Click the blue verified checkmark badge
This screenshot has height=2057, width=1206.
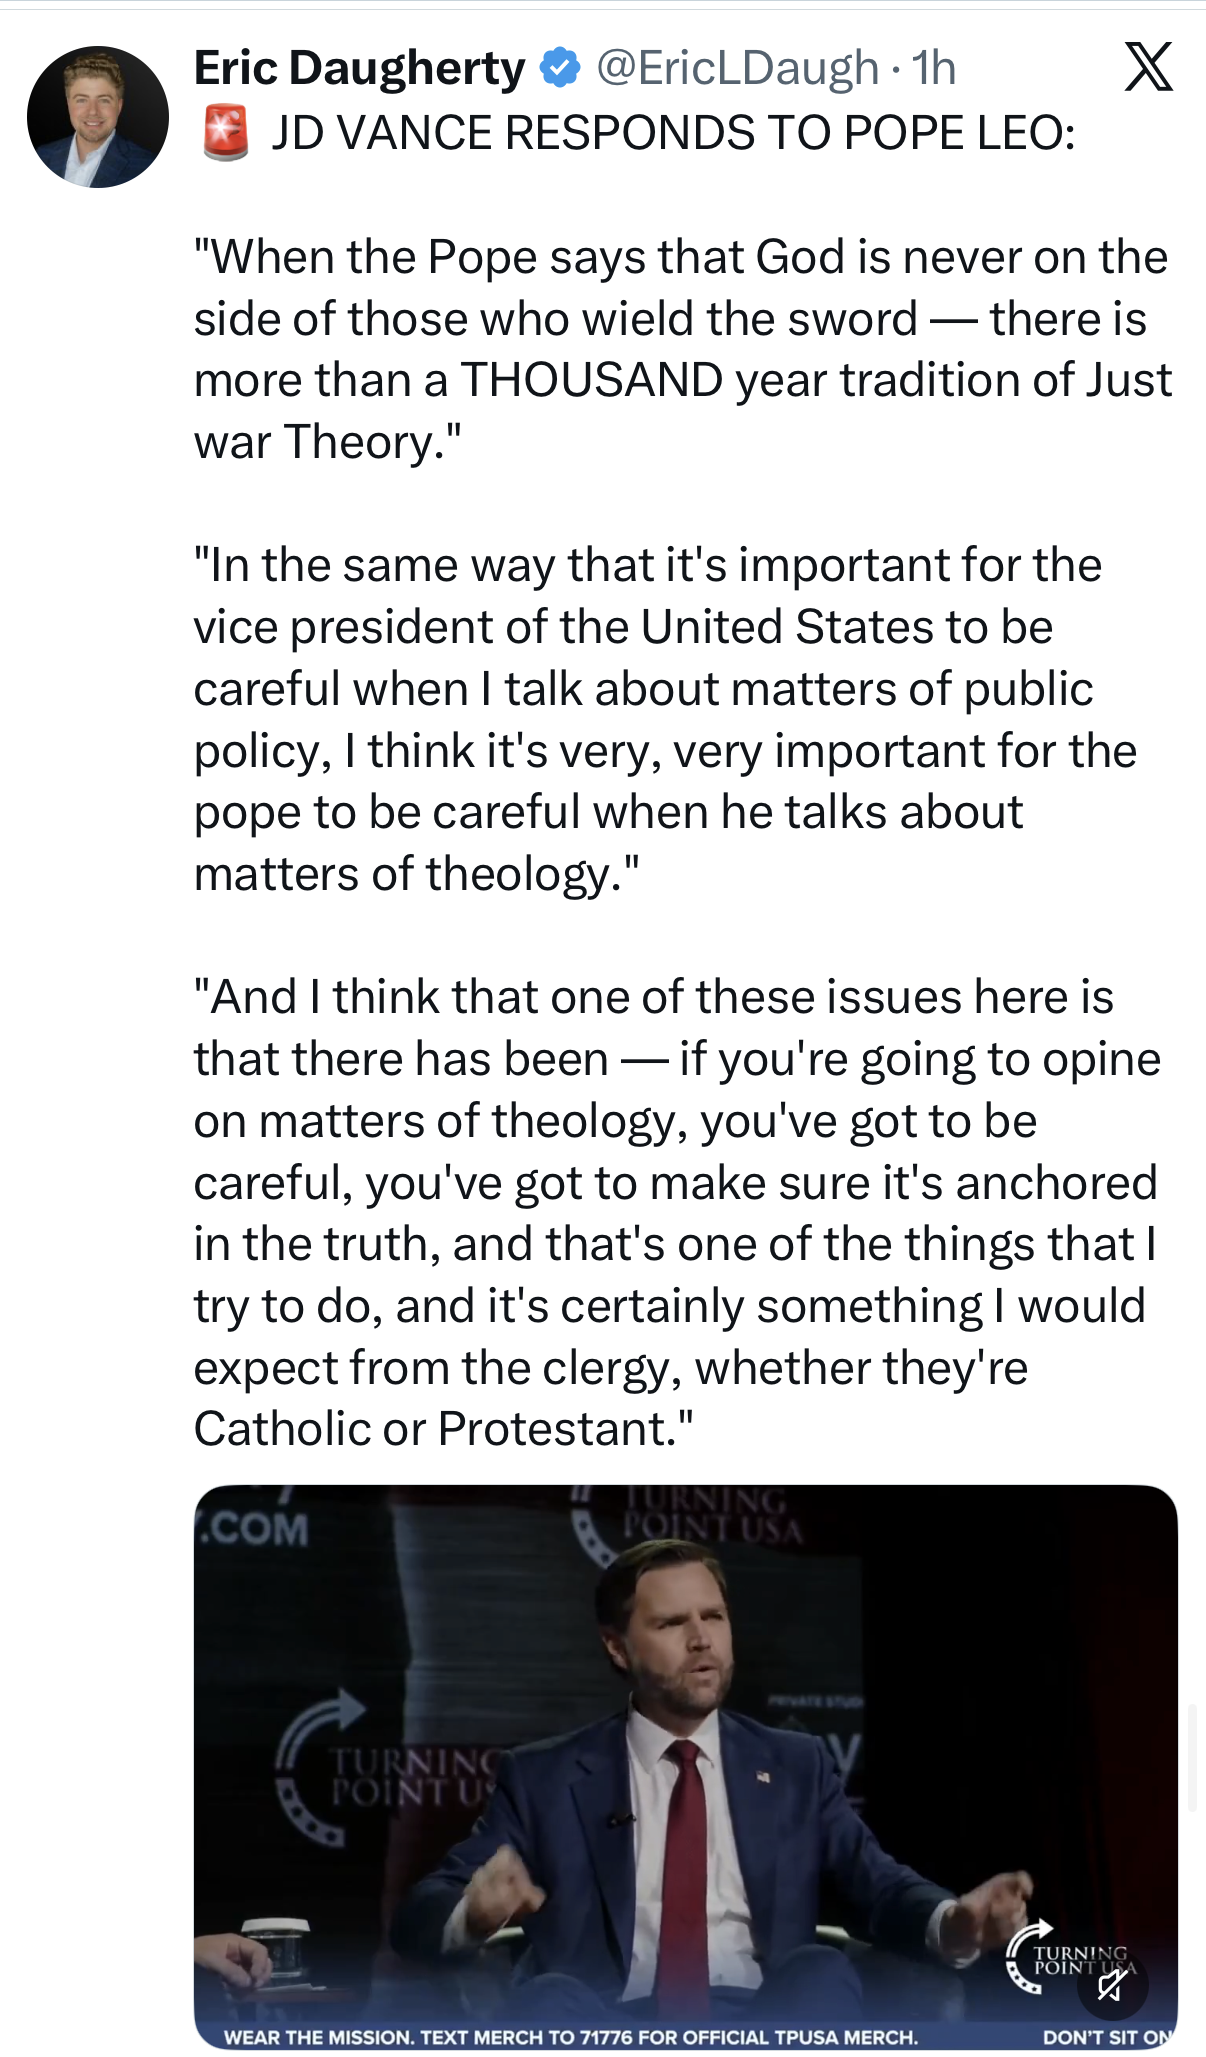[x=560, y=68]
